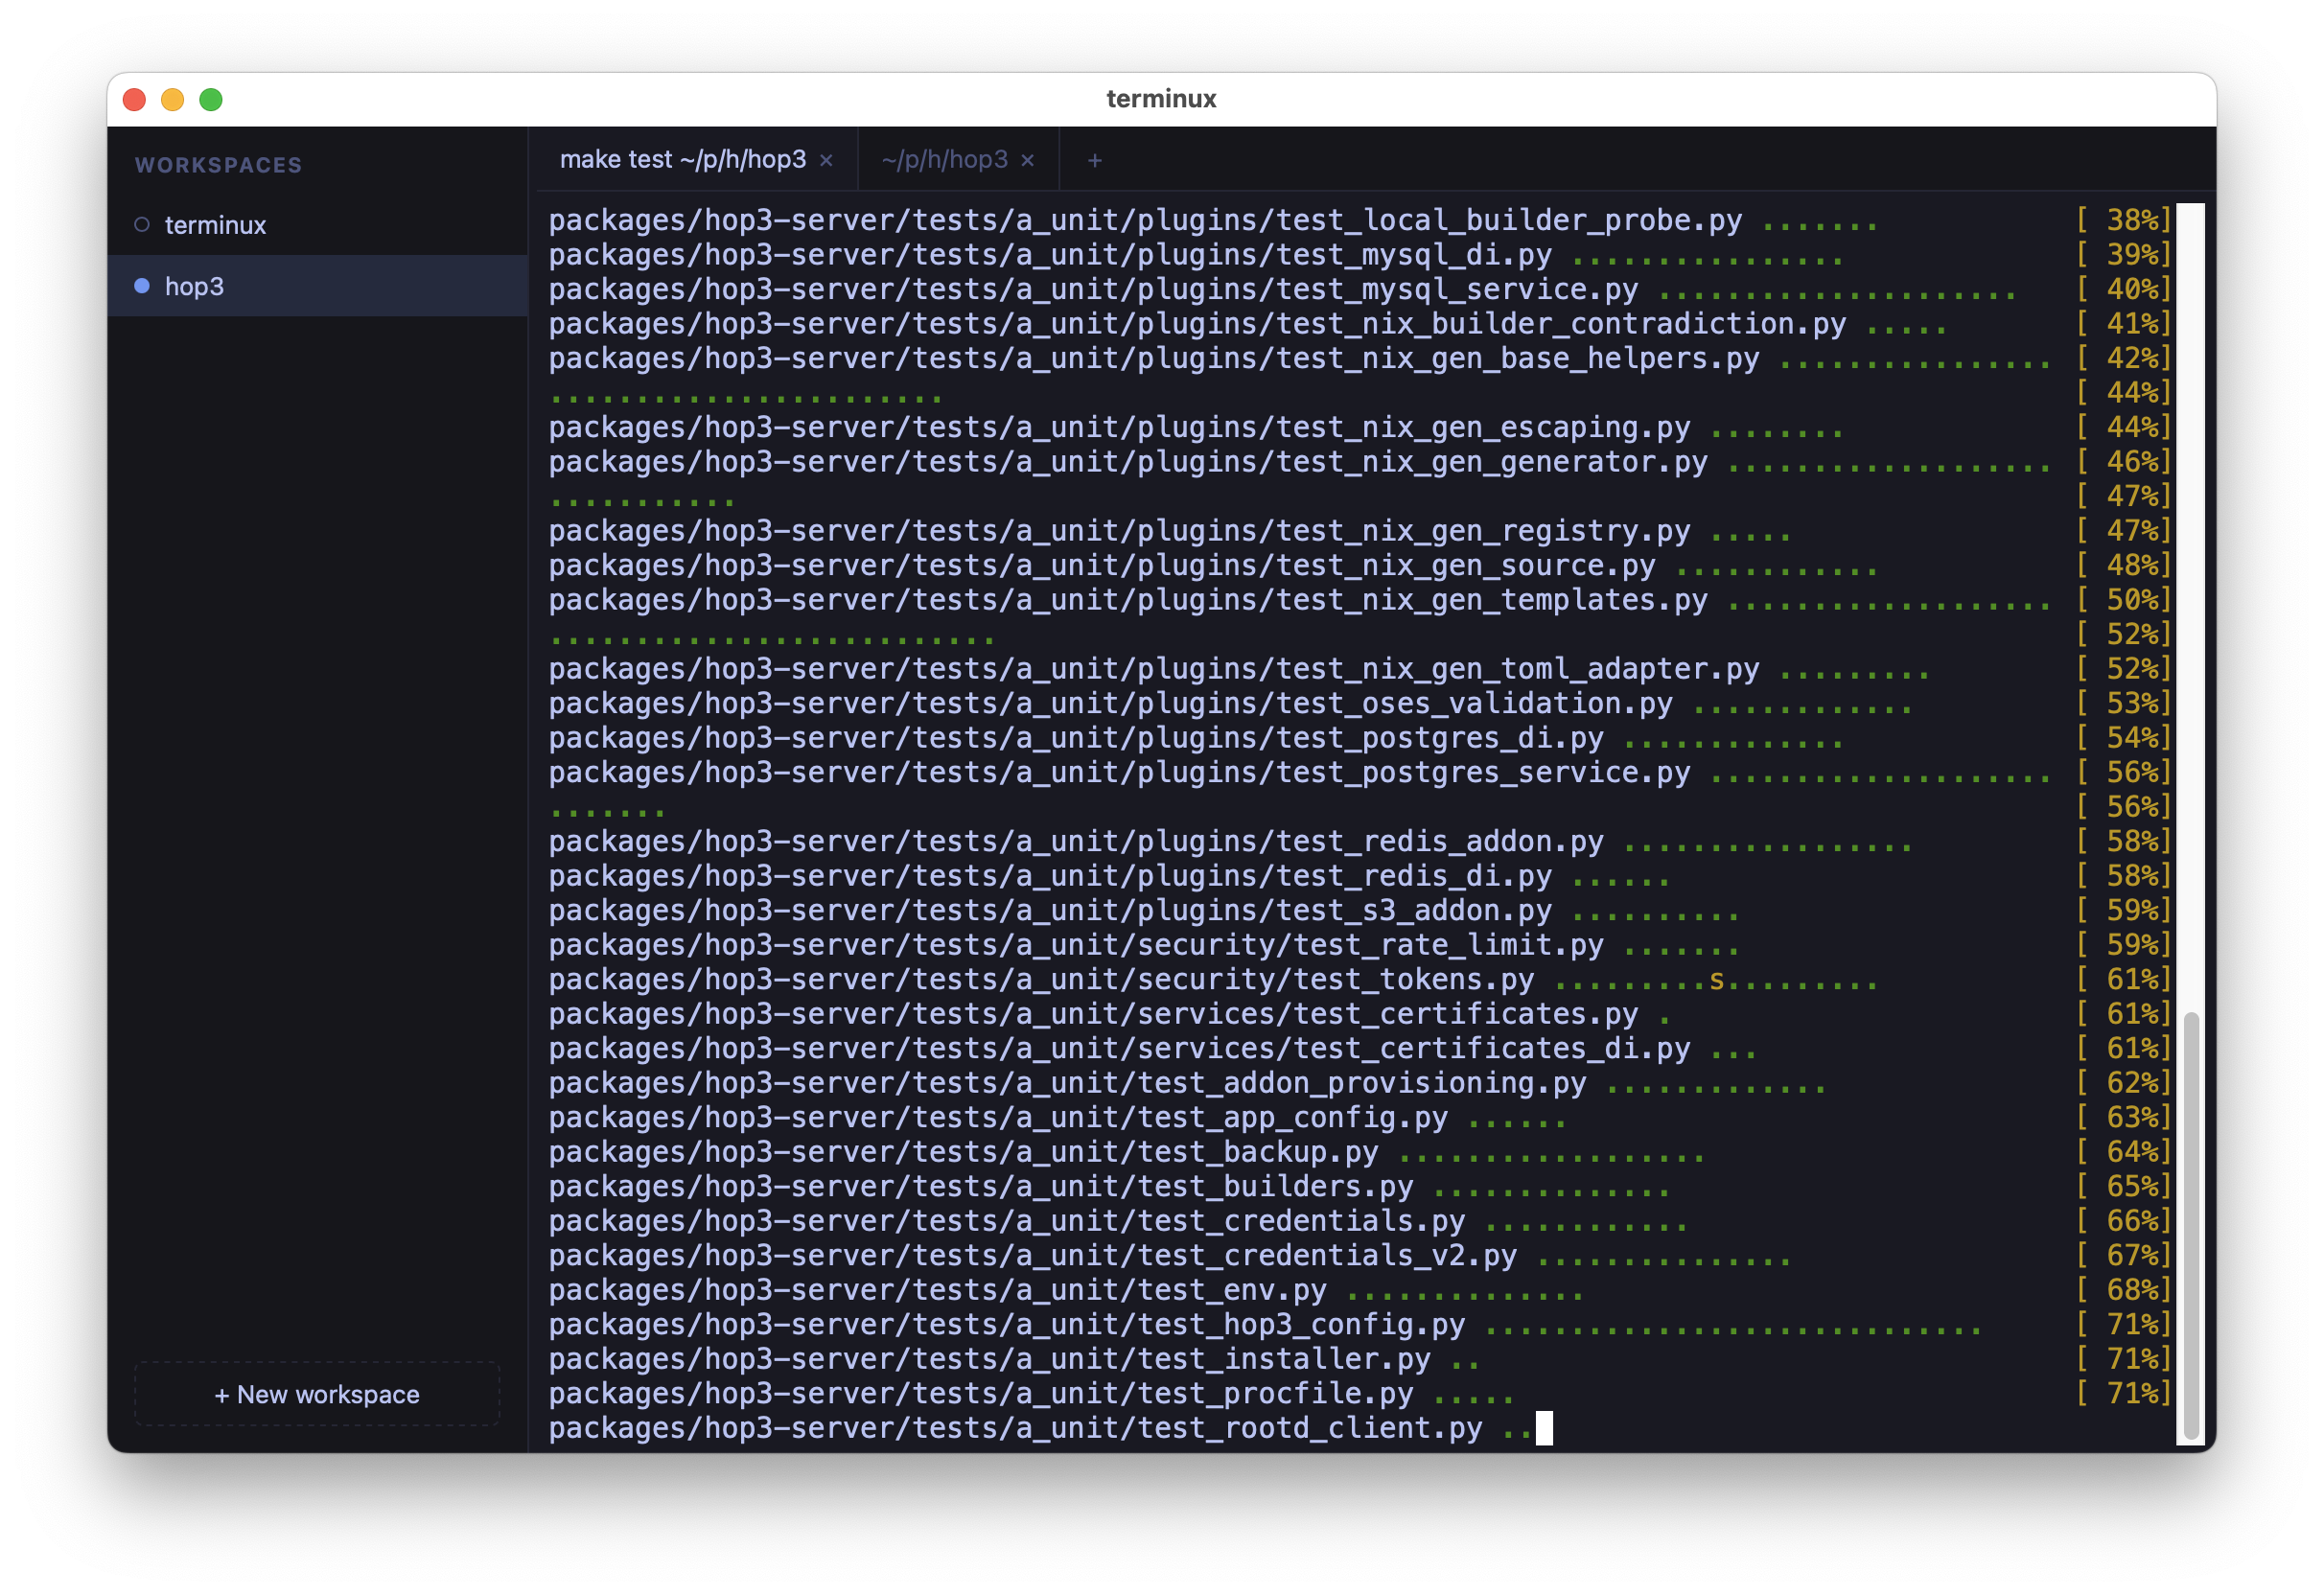The width and height of the screenshot is (2324, 1595).
Task: Click the test_app_config.py line
Action: click(1360, 1117)
